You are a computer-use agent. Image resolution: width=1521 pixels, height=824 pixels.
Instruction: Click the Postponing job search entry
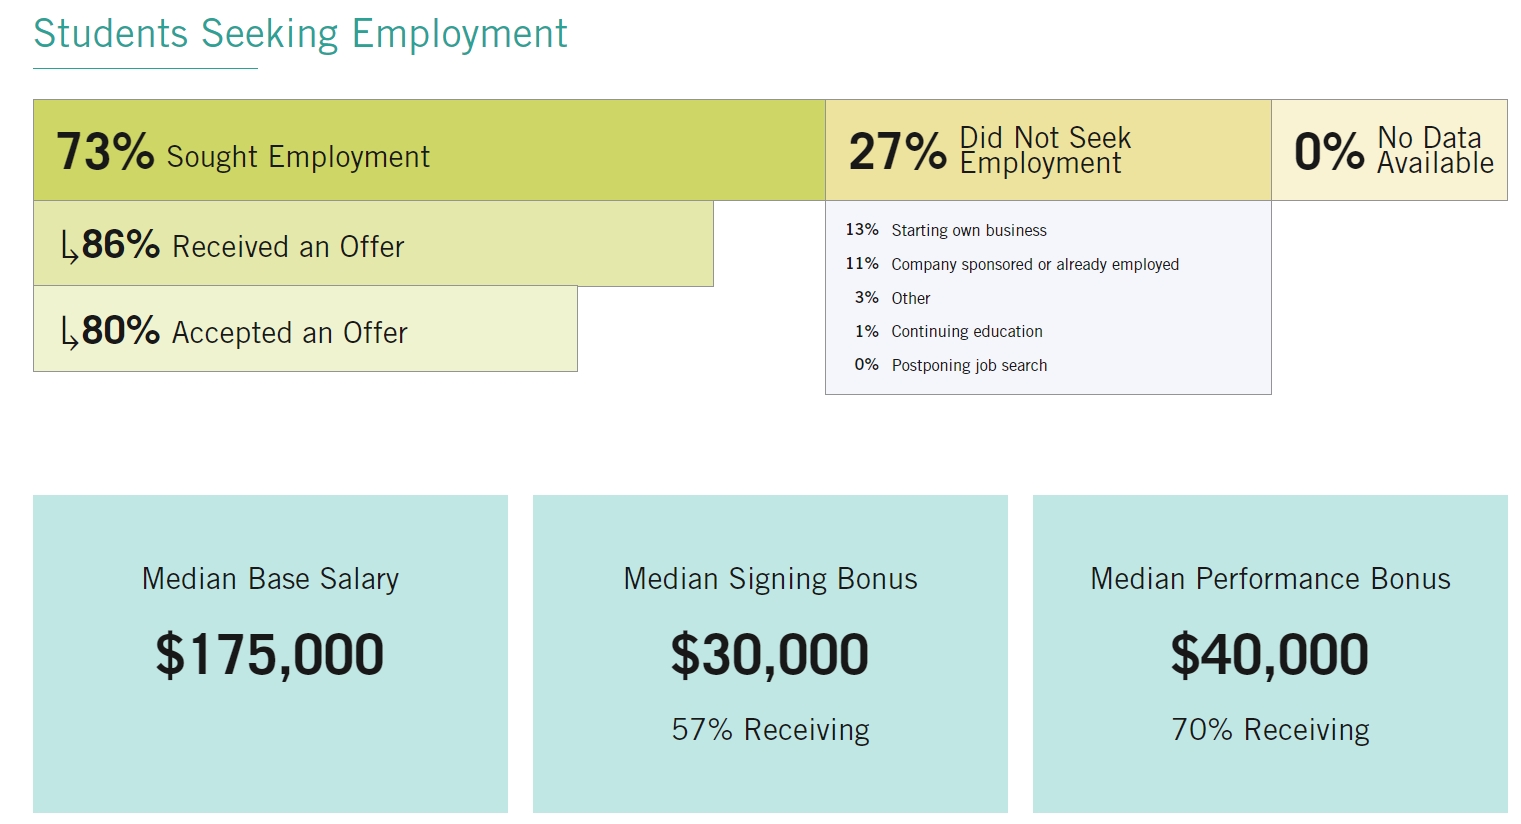coord(969,366)
